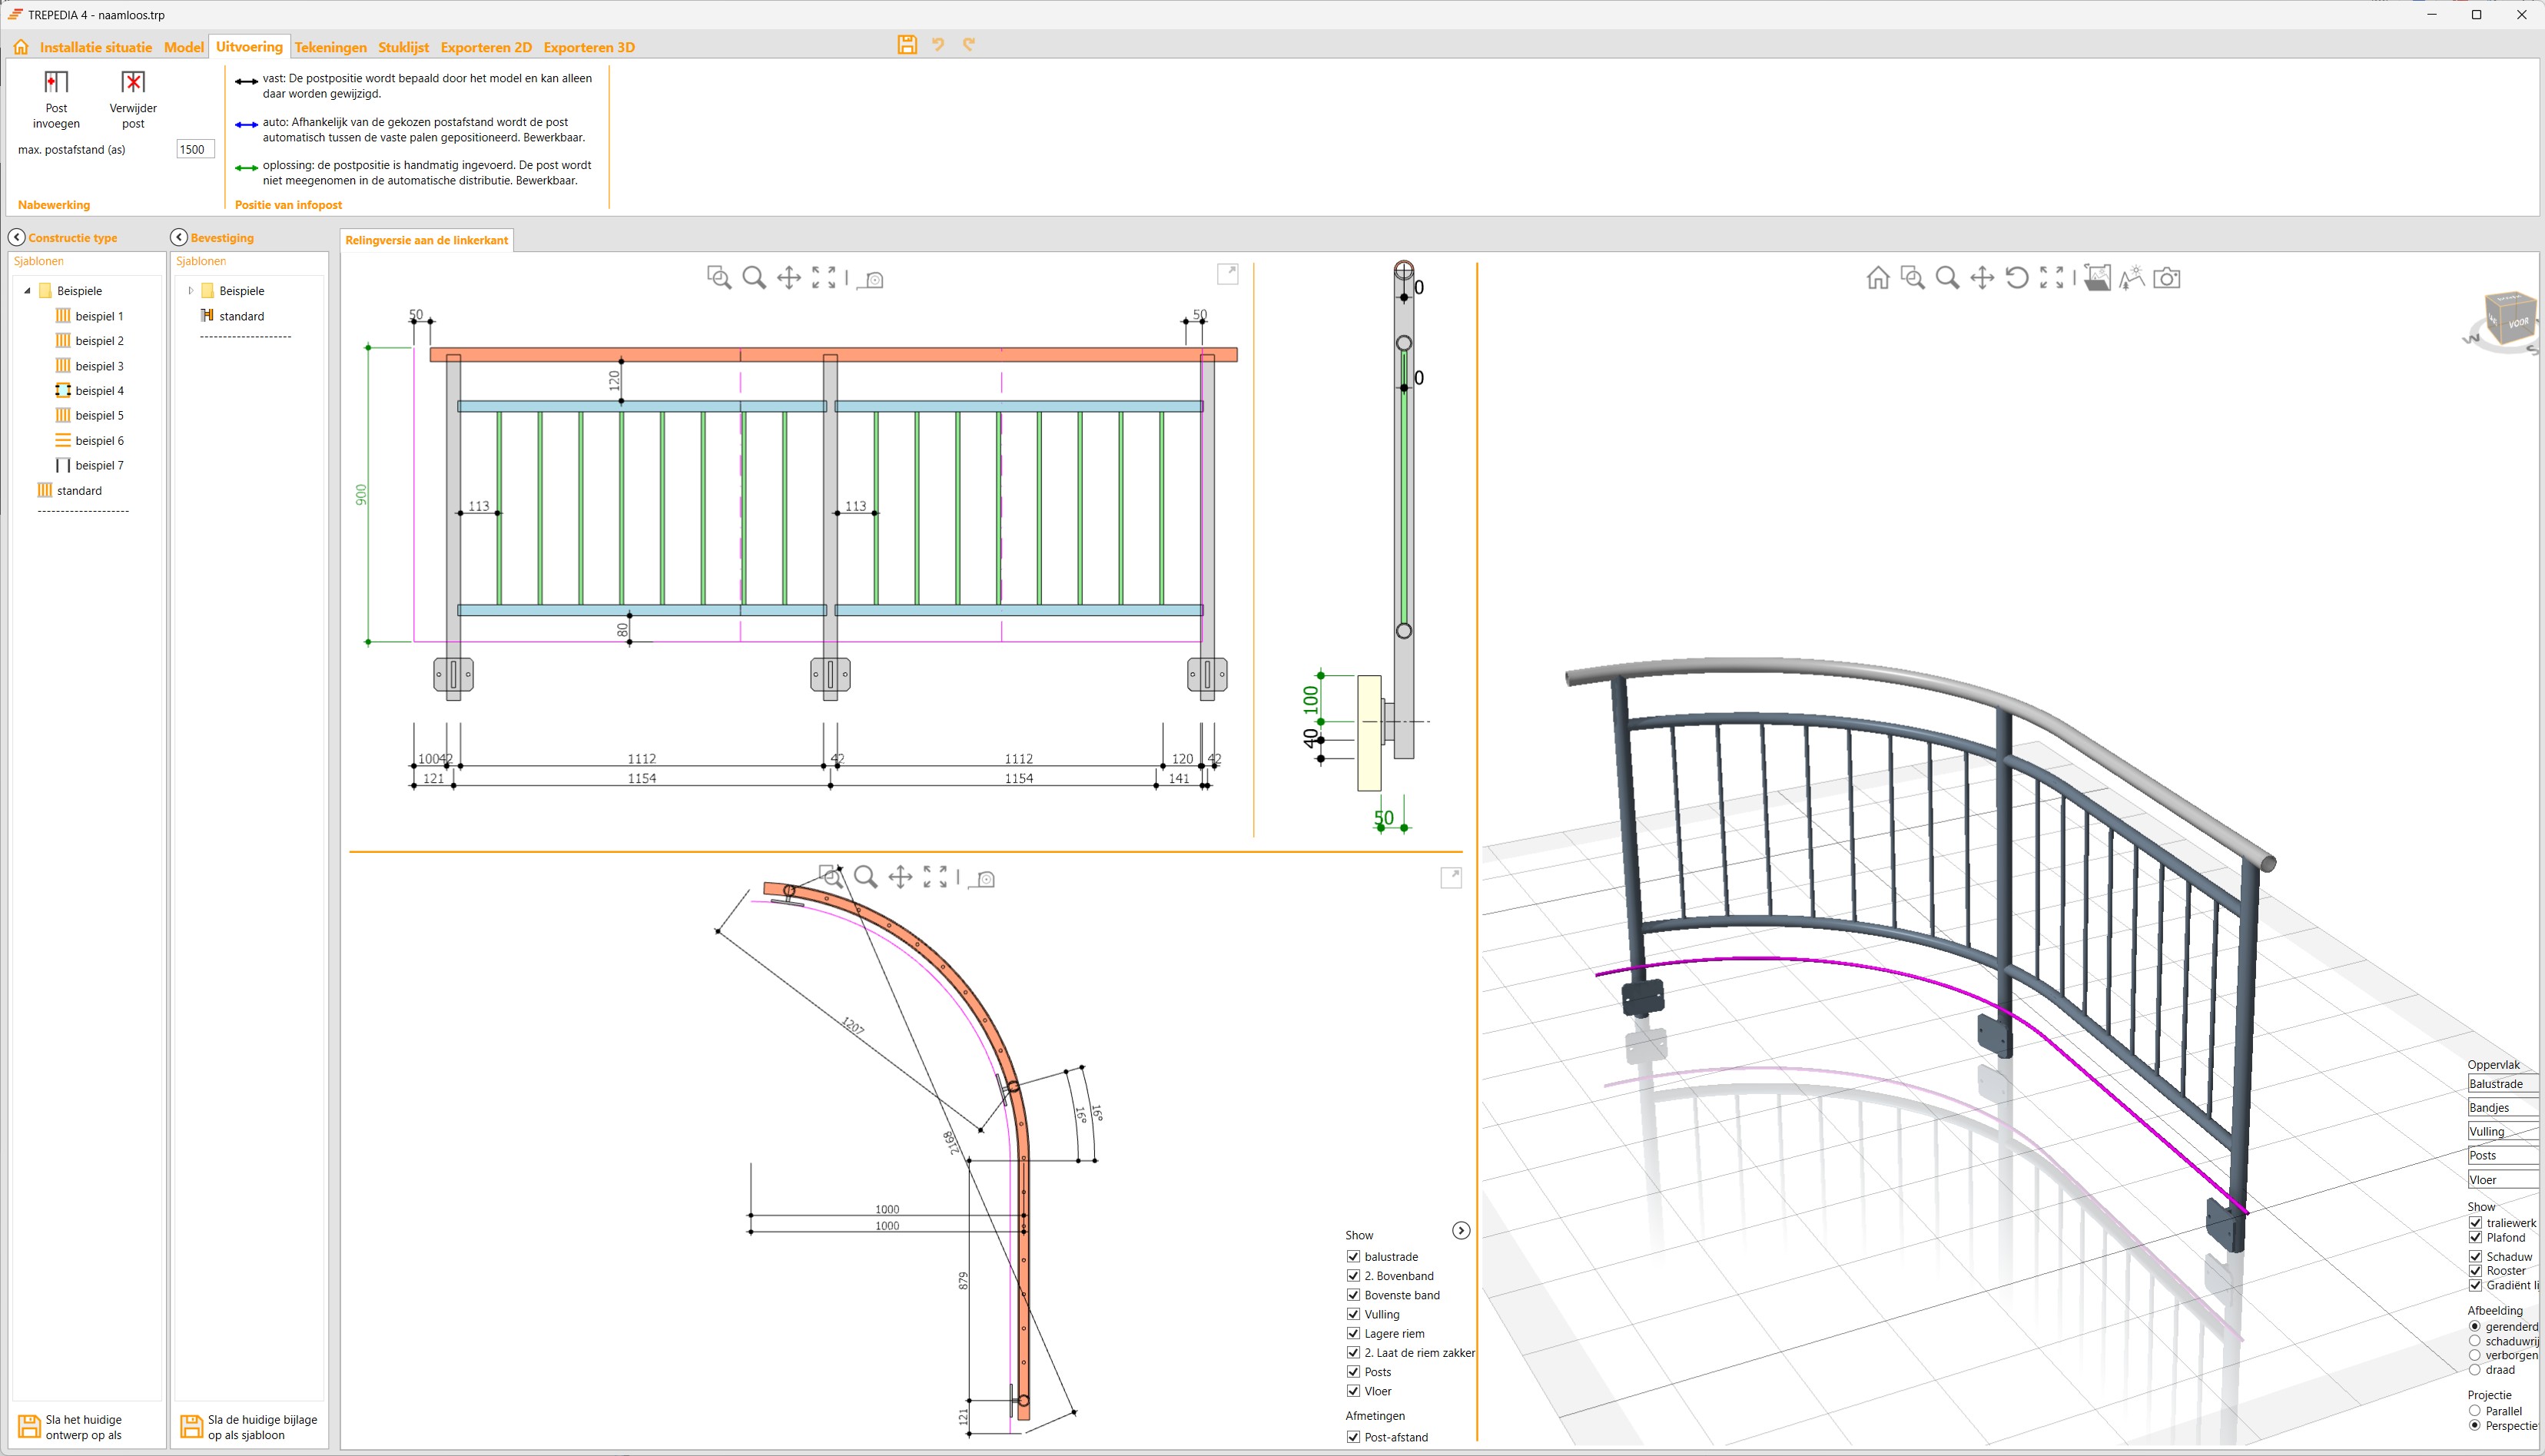Collapse the Constructie type panel arrow
This screenshot has height=1456, width=2545.
(17, 238)
